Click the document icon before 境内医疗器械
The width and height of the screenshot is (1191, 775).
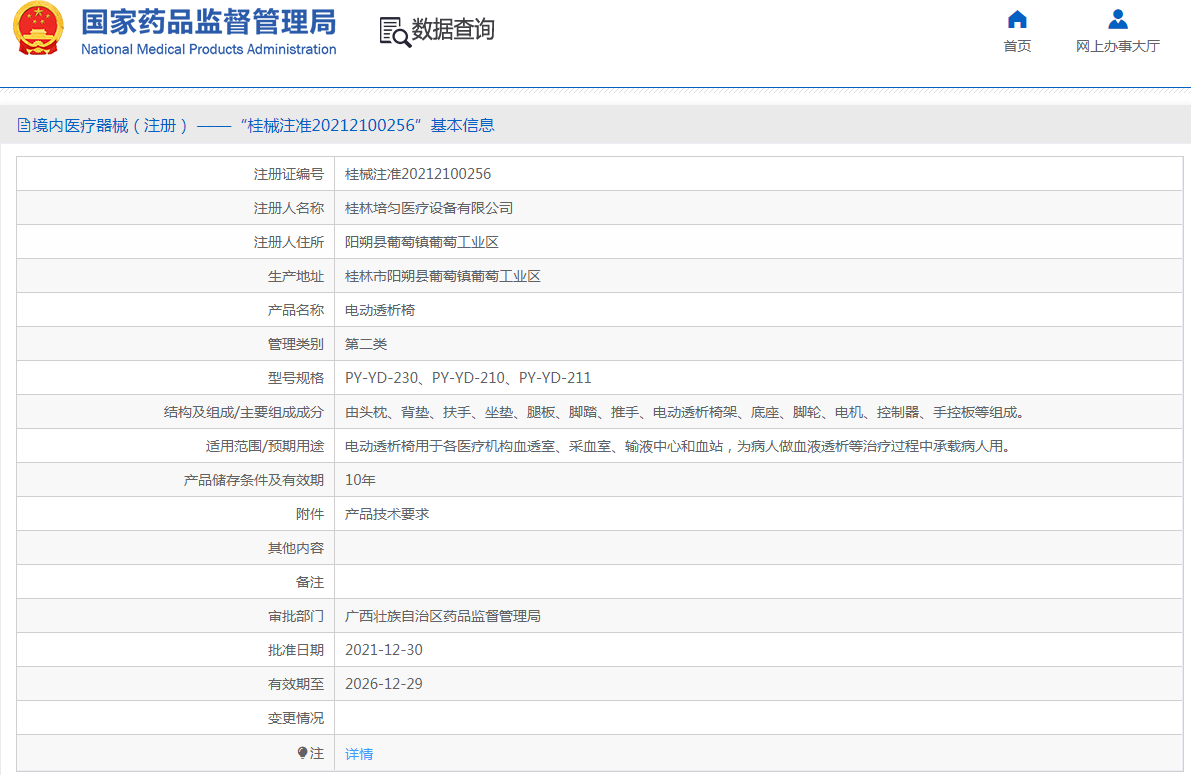[x=24, y=125]
